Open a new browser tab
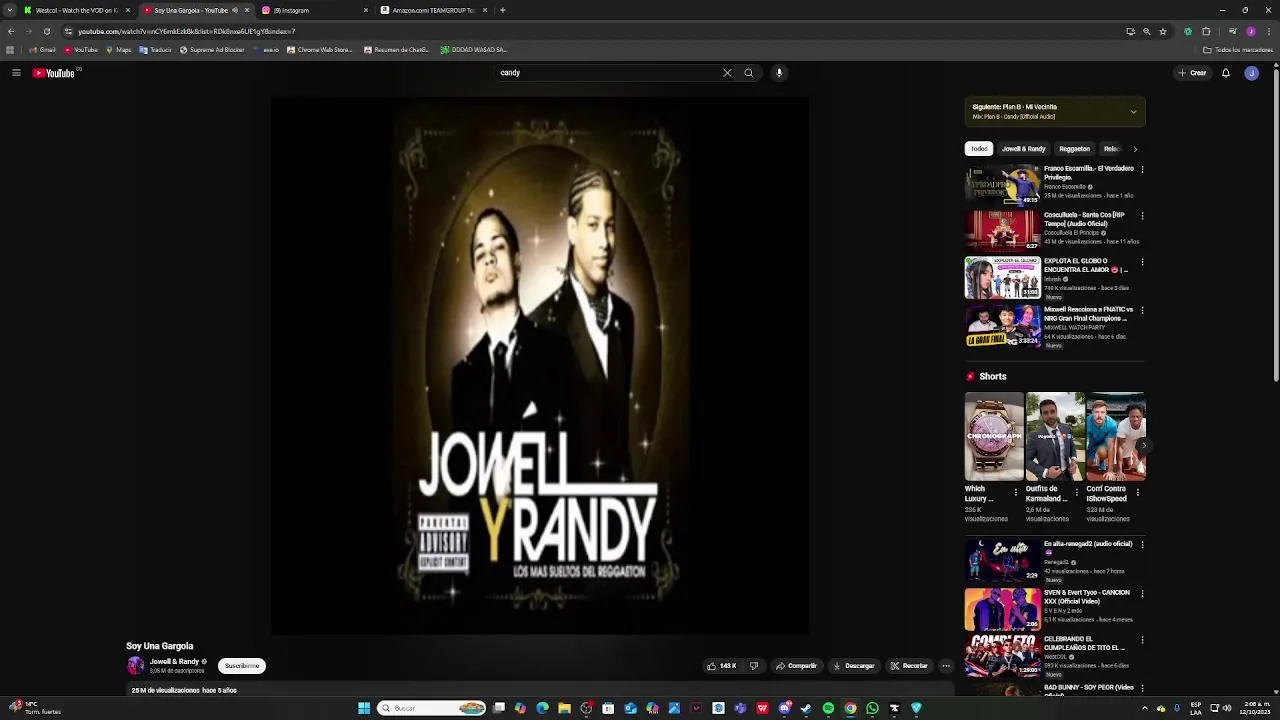This screenshot has width=1280, height=720. [503, 10]
